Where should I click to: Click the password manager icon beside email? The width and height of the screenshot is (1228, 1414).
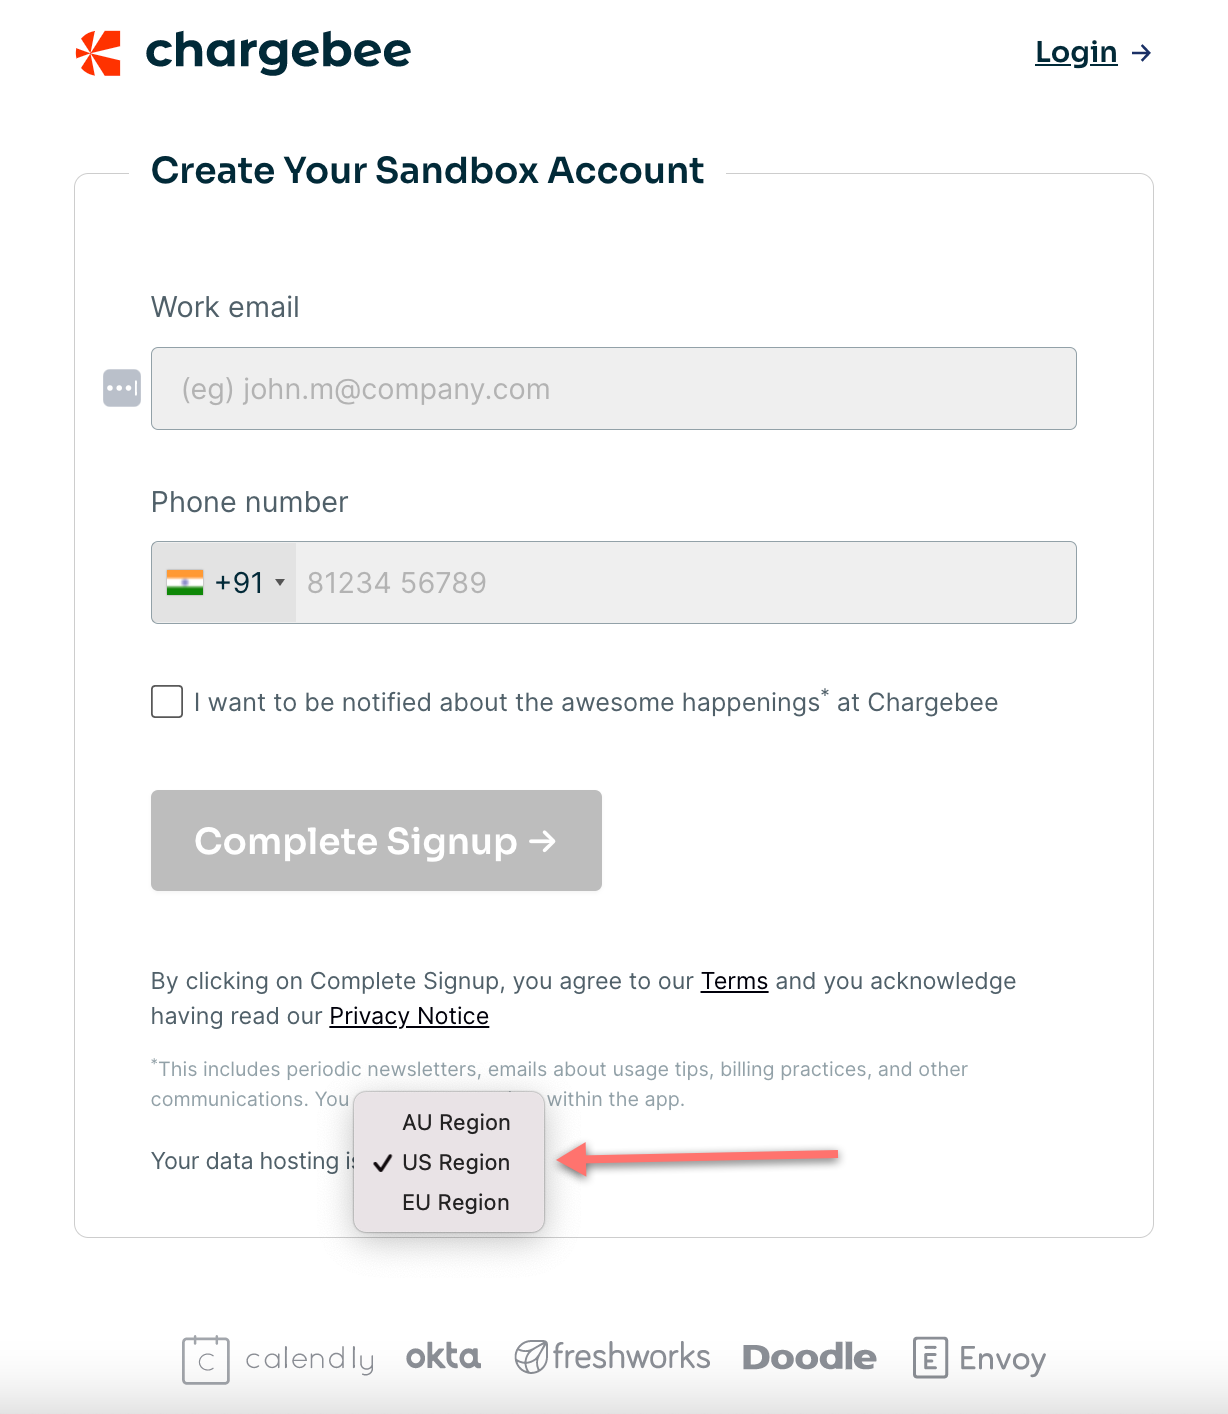(122, 388)
